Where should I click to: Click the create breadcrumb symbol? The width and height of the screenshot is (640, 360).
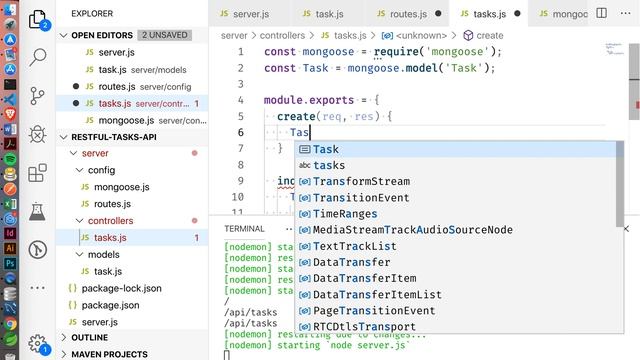click(483, 36)
